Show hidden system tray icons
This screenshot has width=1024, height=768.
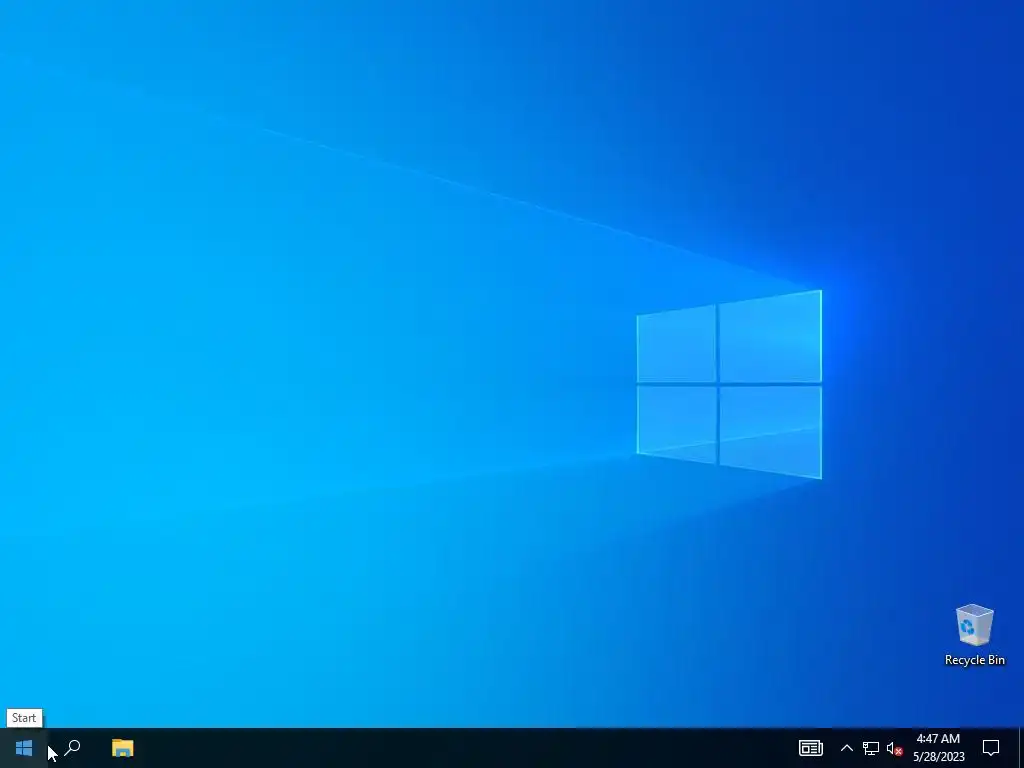(846, 748)
